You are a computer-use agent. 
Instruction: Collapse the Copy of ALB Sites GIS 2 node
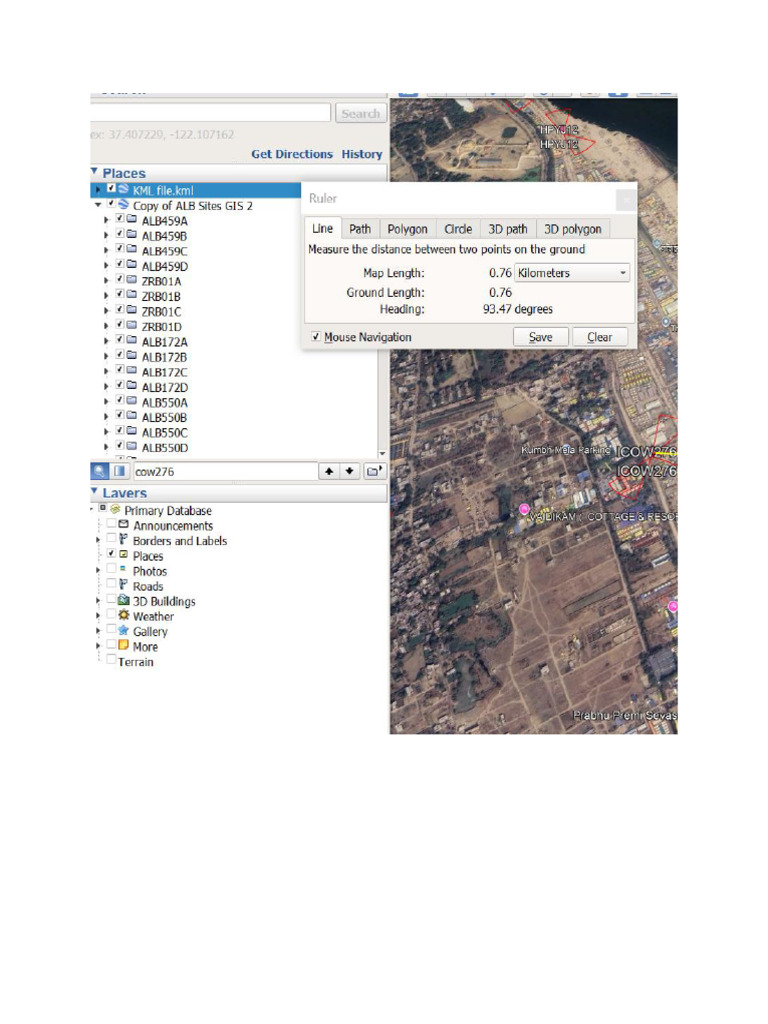[98, 204]
